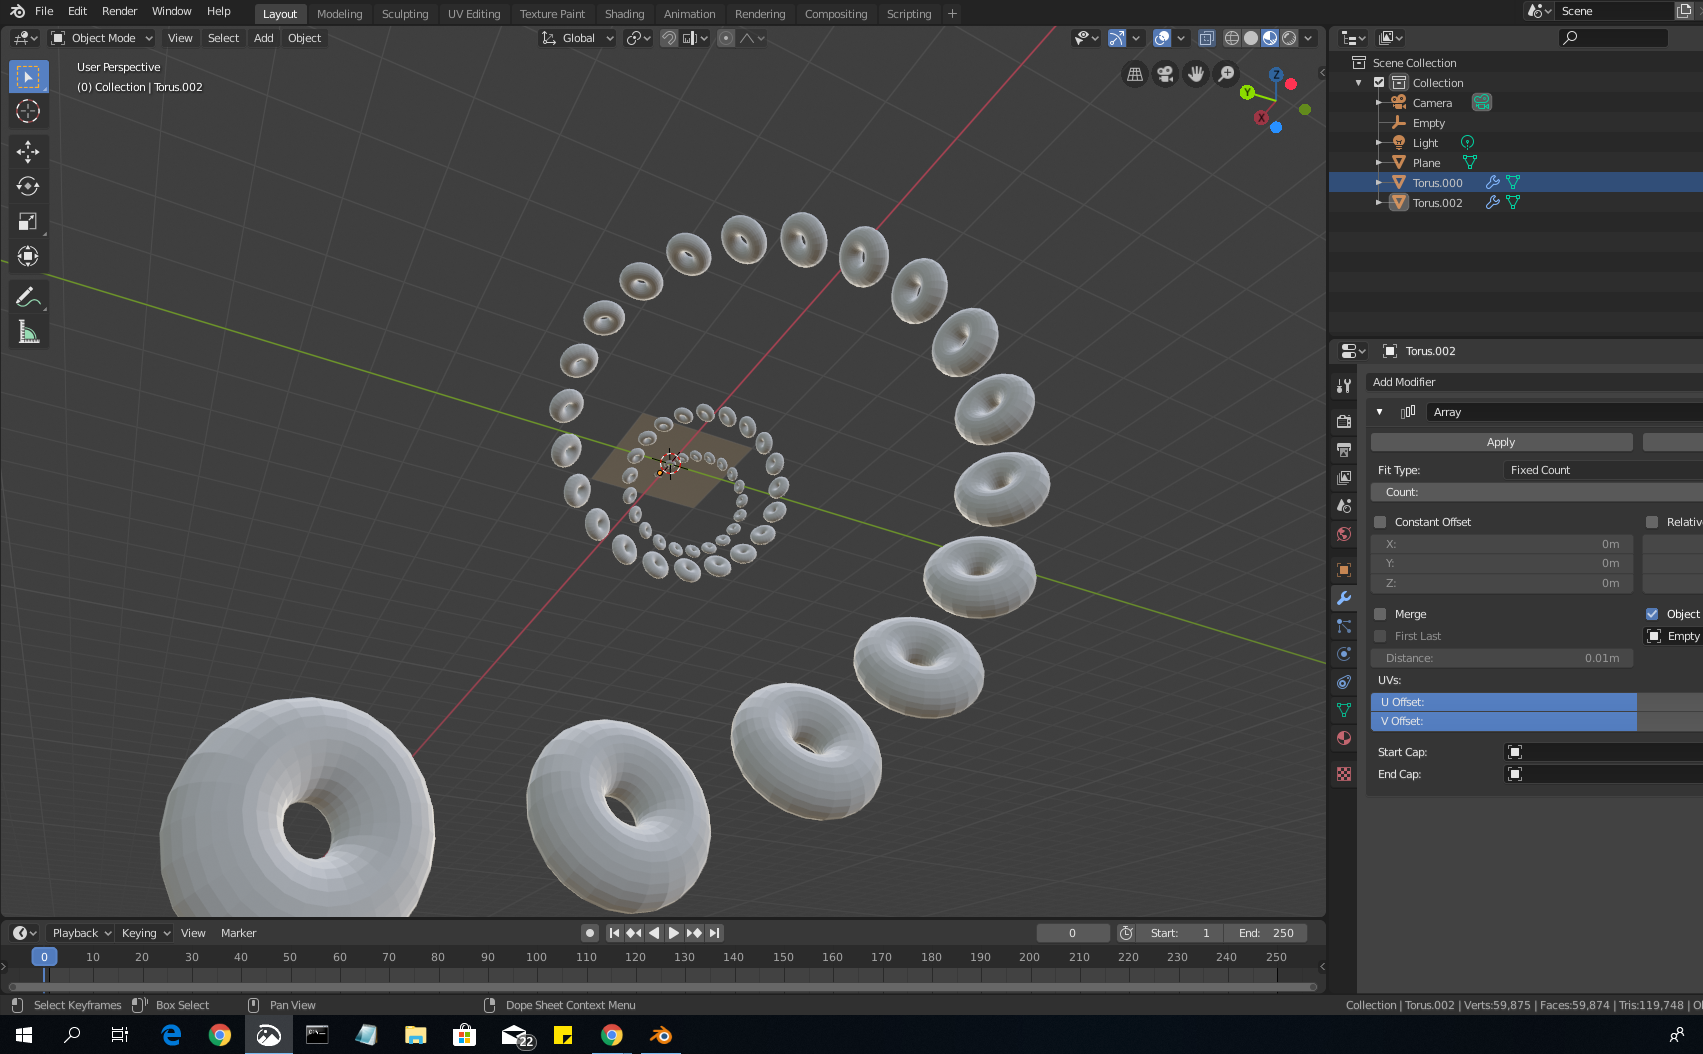The height and width of the screenshot is (1054, 1703).
Task: Open the Material properties tab
Action: (1344, 738)
